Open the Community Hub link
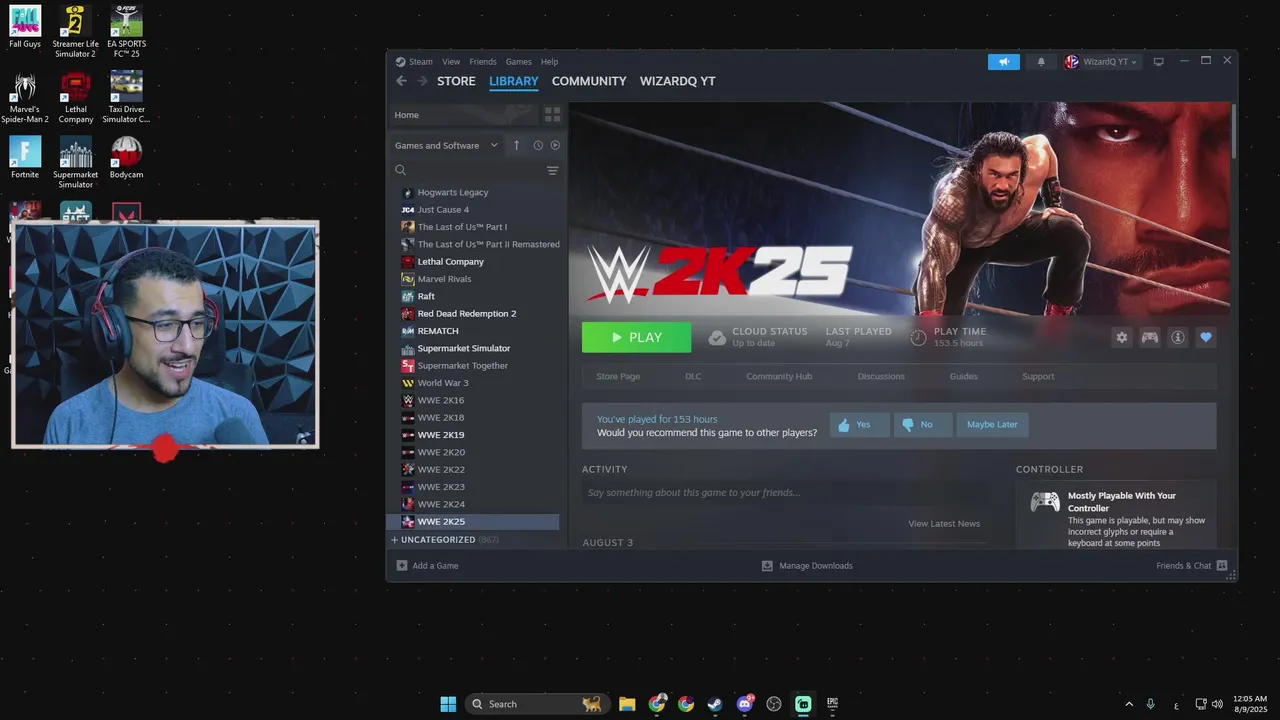This screenshot has width=1280, height=720. [779, 377]
